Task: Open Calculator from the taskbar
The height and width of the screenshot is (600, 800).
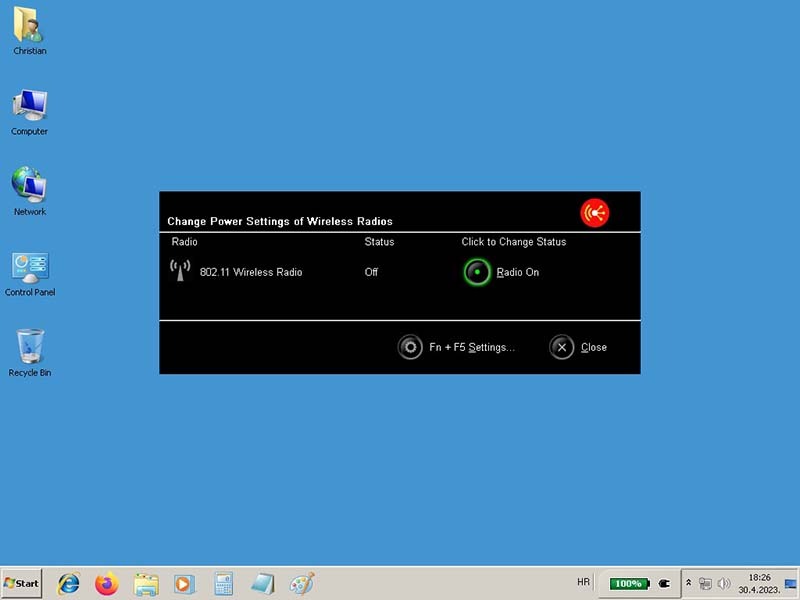Action: [223, 583]
